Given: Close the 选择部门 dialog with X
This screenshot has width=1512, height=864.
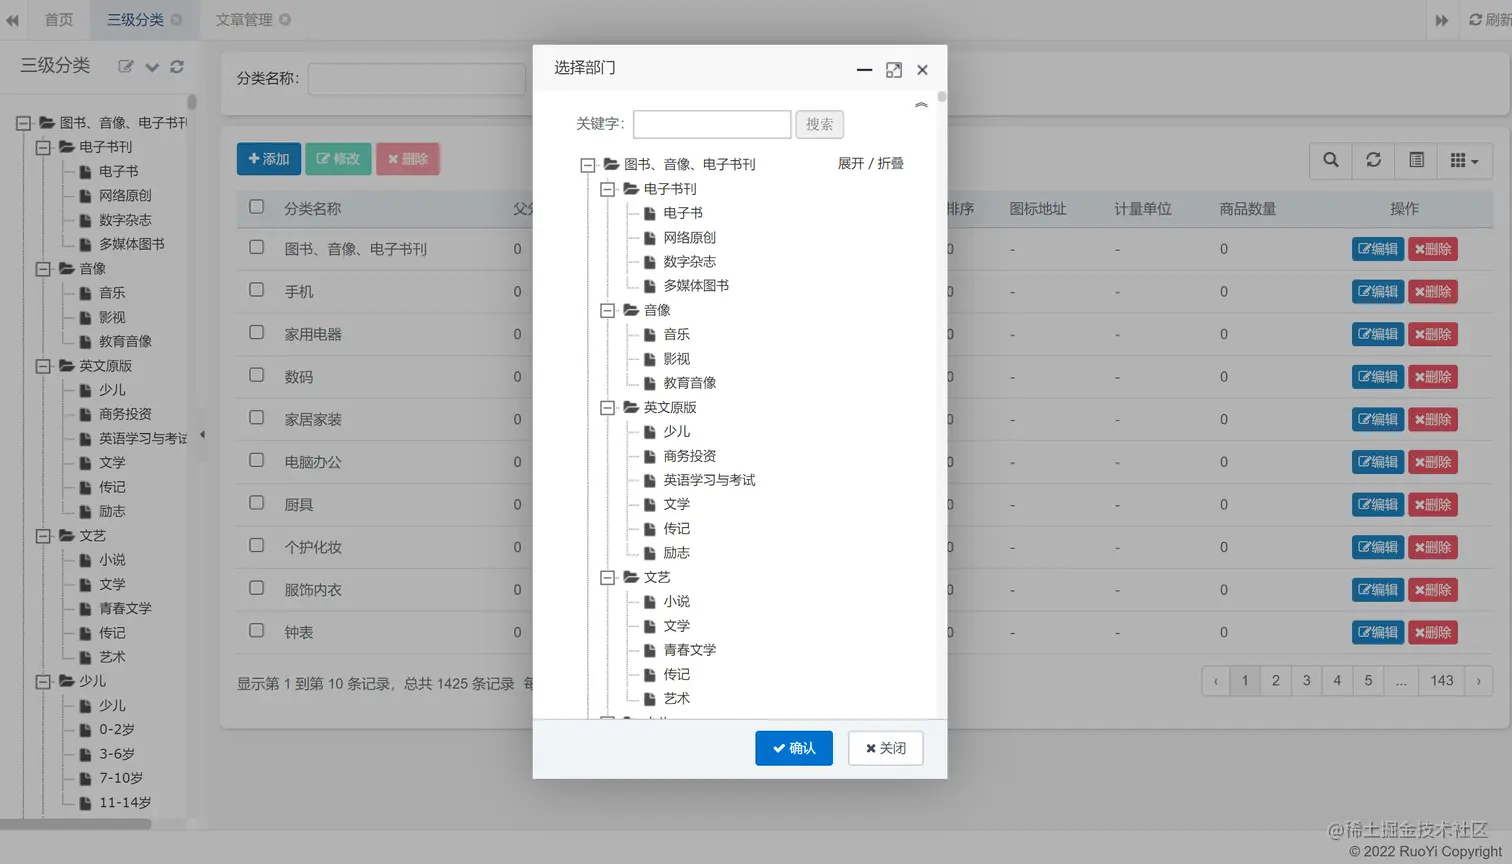Looking at the screenshot, I should tap(922, 70).
